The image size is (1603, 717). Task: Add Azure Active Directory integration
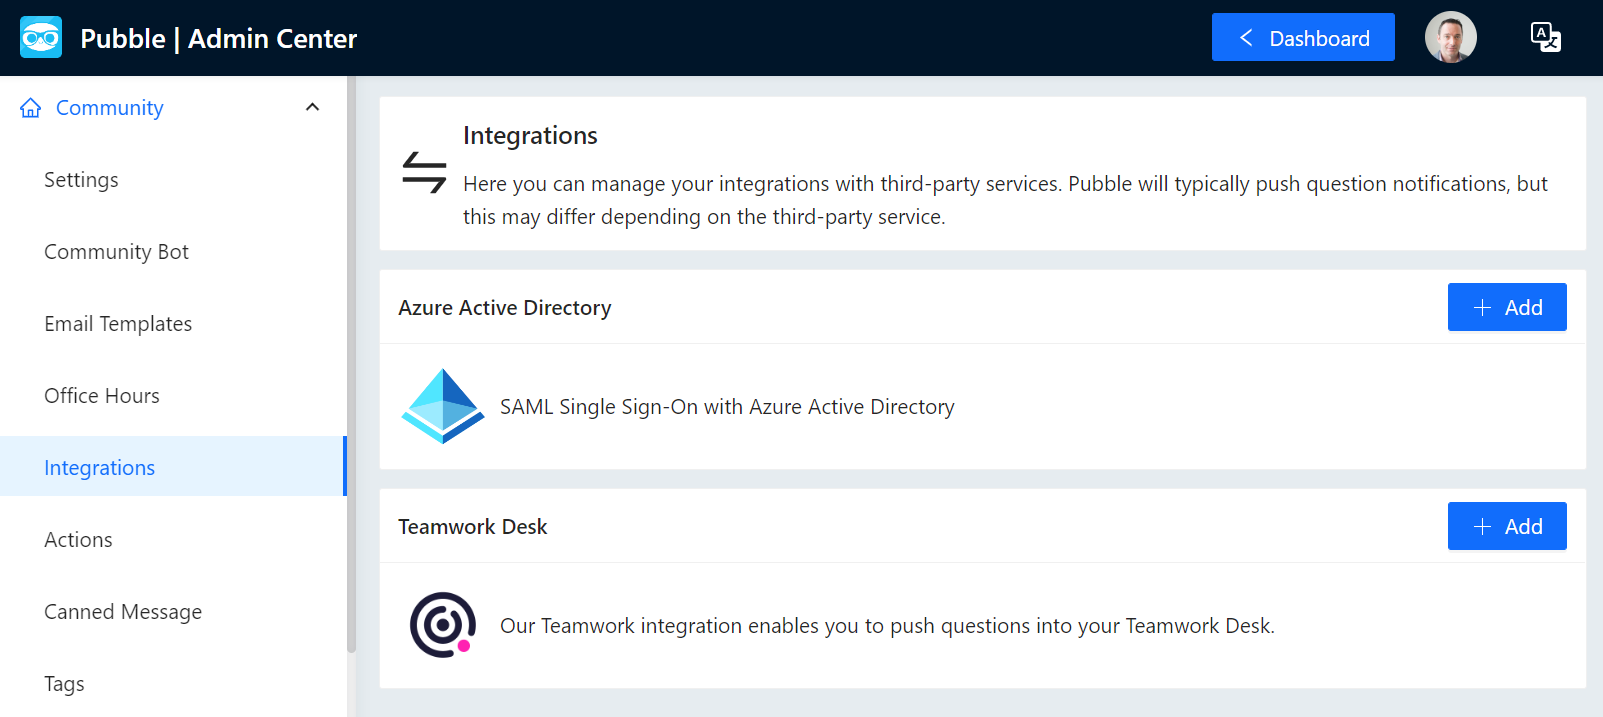1507,307
